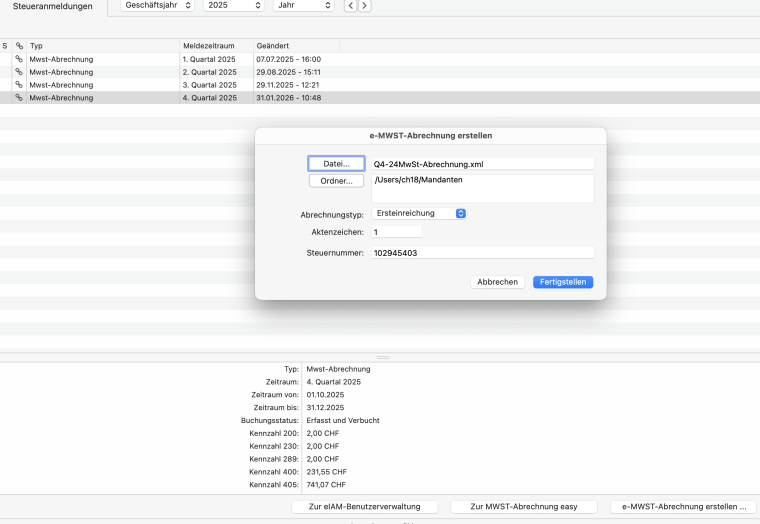Choose folder via Ordner... button
Image resolution: width=760 pixels, height=524 pixels.
click(x=335, y=181)
